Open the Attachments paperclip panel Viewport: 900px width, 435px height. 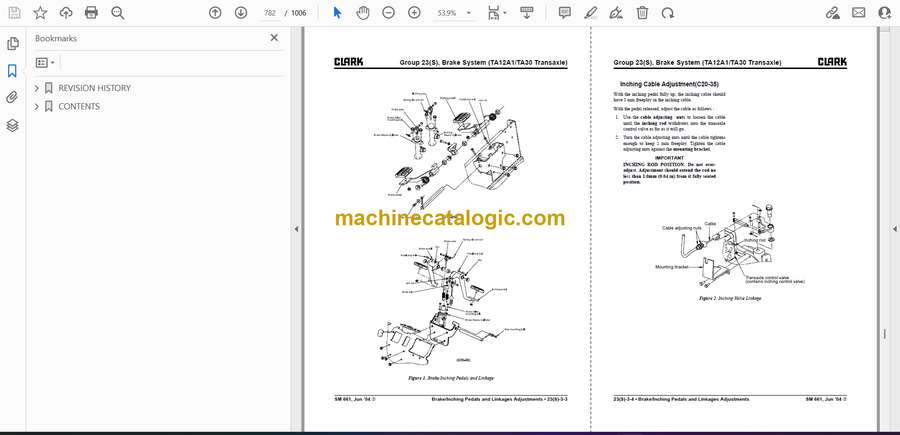(x=13, y=98)
